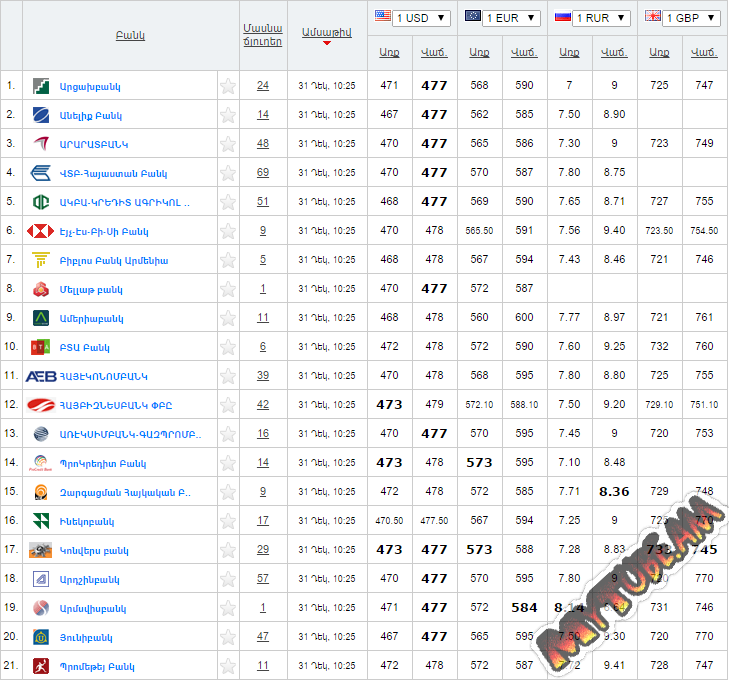
Task: Open 42 branches link for ՀԱՅԲԻԶՆԵՍԲԱՆԿ
Action: pyautogui.click(x=263, y=404)
